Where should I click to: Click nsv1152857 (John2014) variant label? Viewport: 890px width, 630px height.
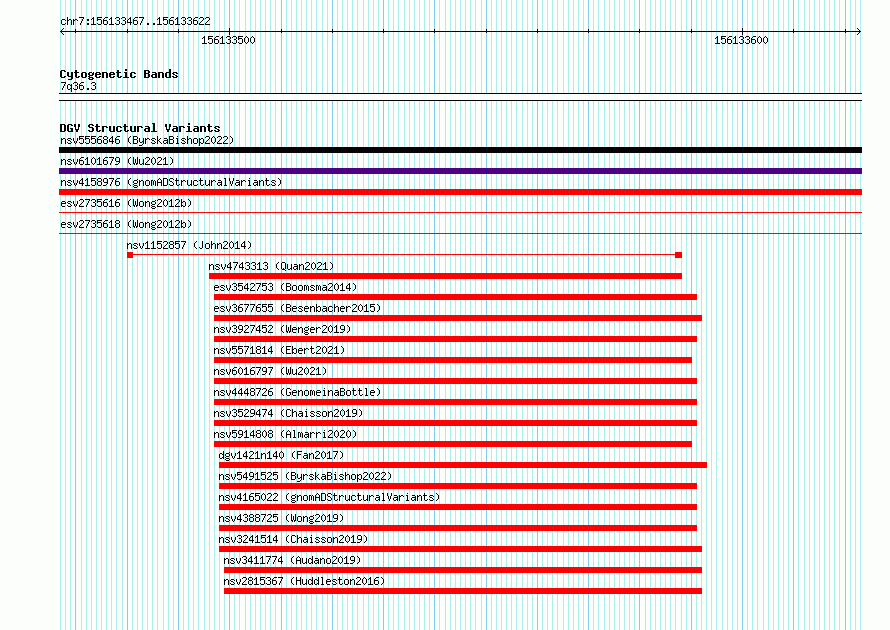coord(189,245)
